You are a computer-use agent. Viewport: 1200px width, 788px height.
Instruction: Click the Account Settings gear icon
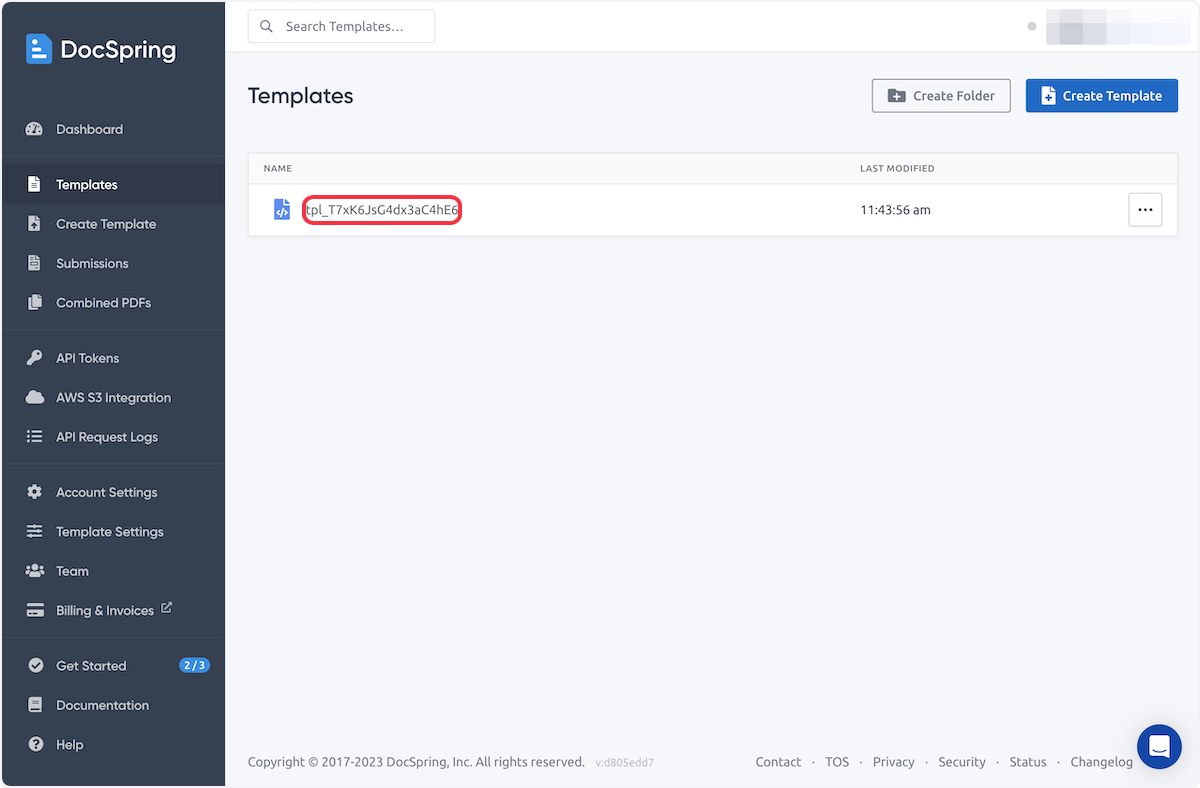35,492
